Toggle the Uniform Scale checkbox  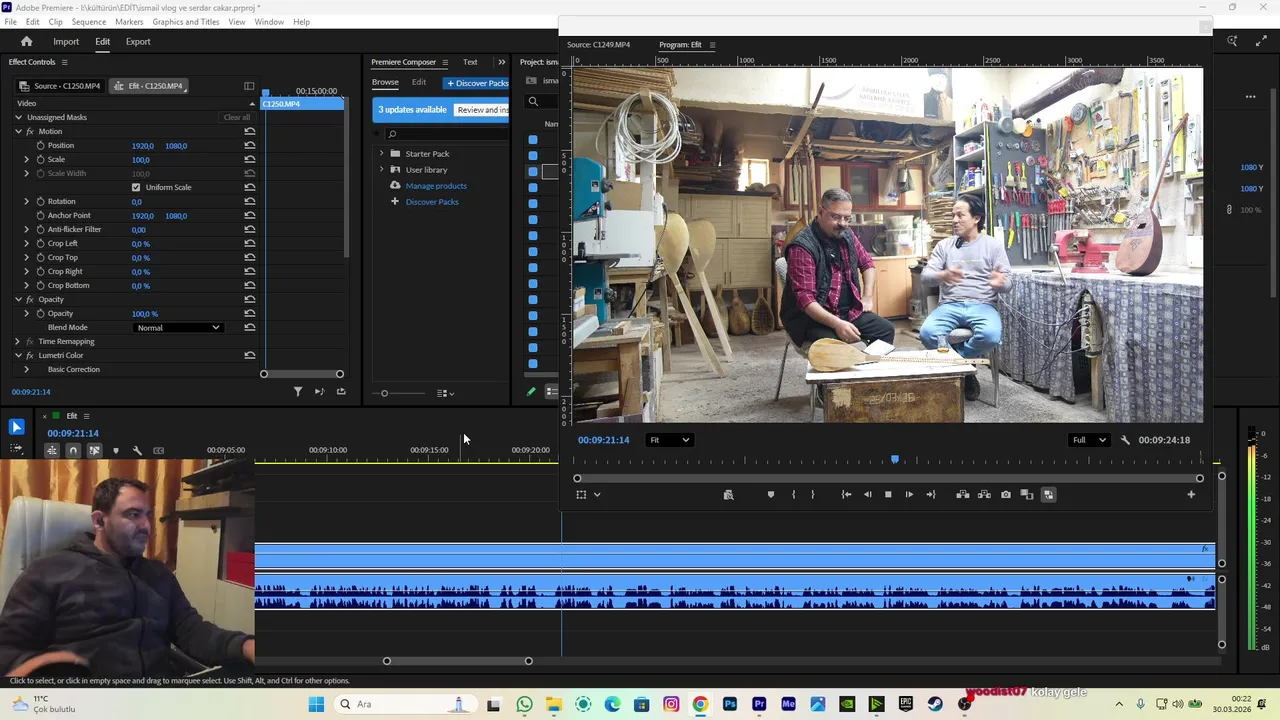click(x=136, y=187)
